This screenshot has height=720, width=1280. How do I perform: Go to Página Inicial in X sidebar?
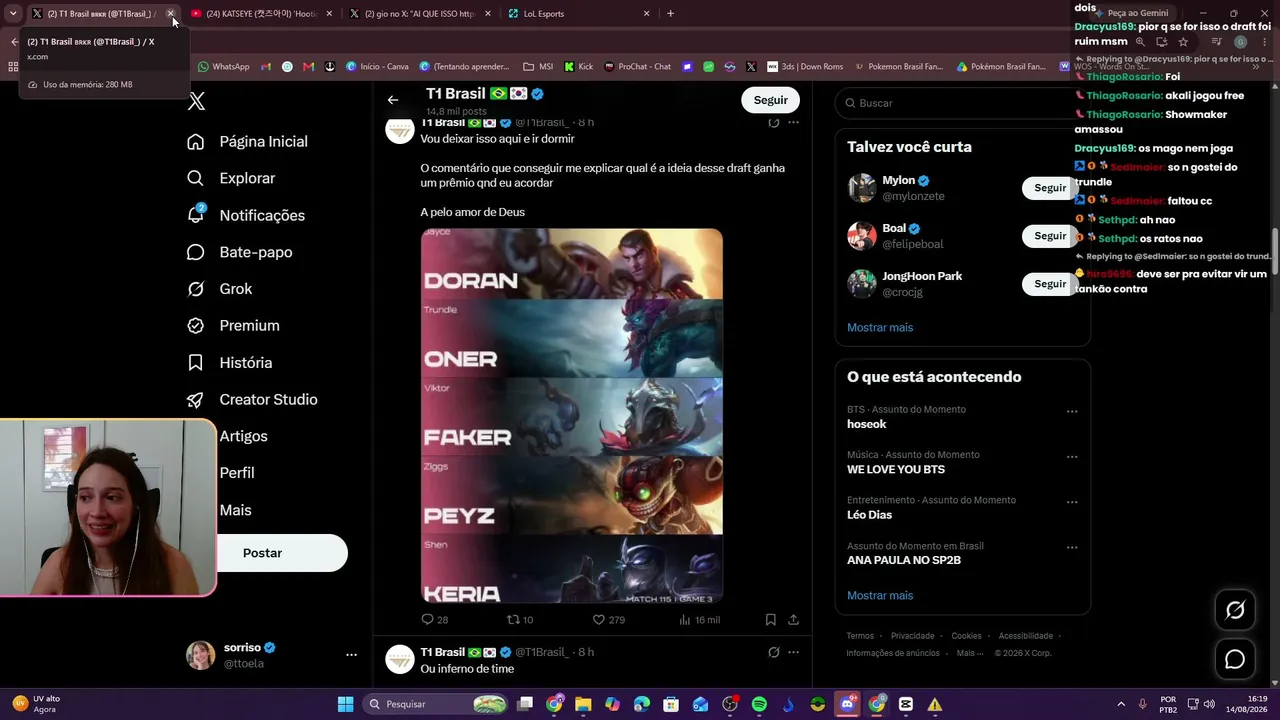point(247,142)
